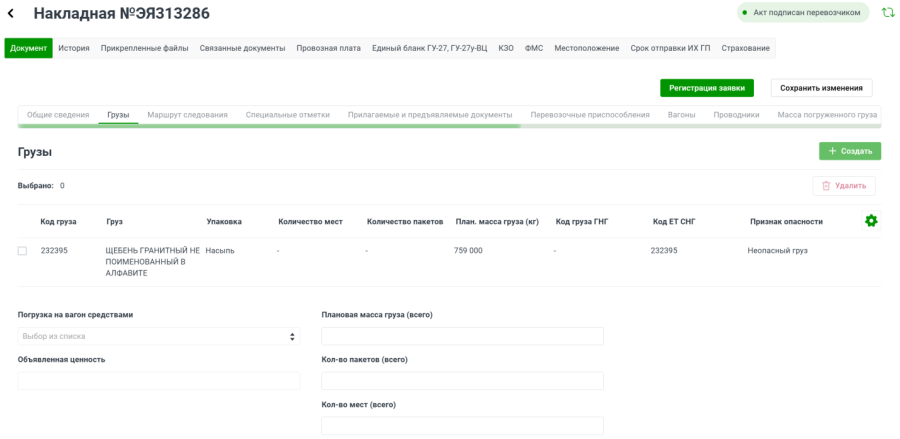The height and width of the screenshot is (439, 900).
Task: Click the Удалить button with trash icon
Action: click(844, 186)
